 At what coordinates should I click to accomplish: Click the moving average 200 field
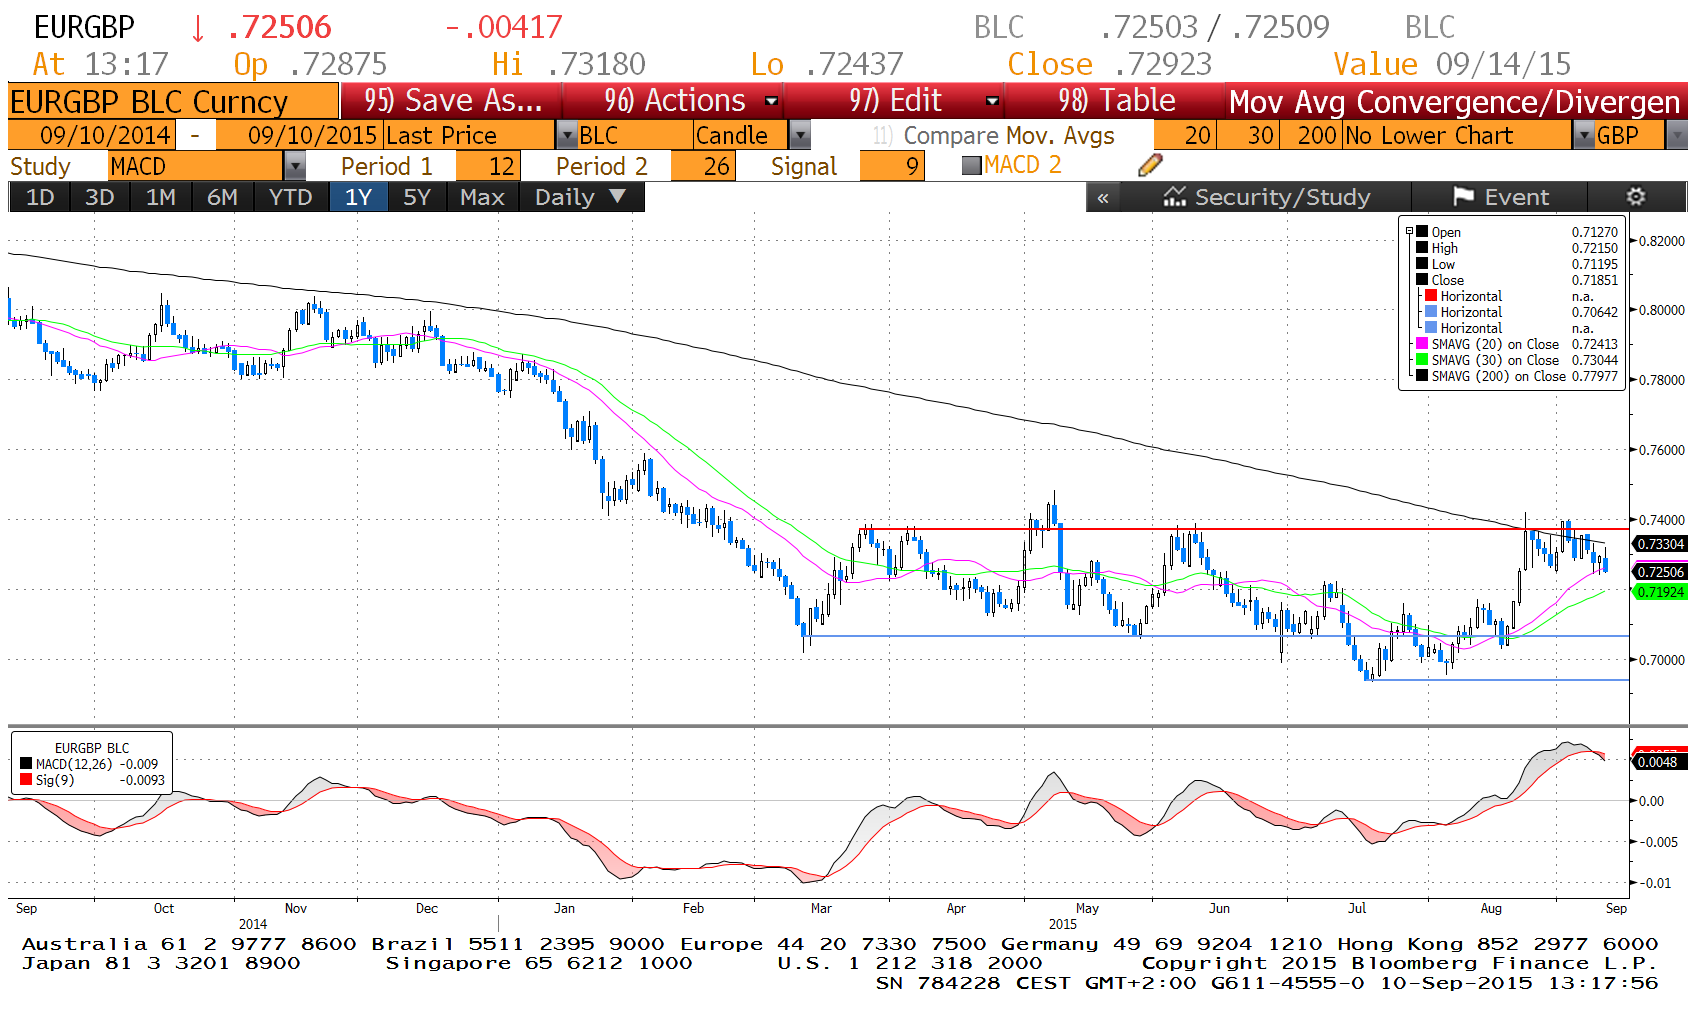click(1310, 135)
